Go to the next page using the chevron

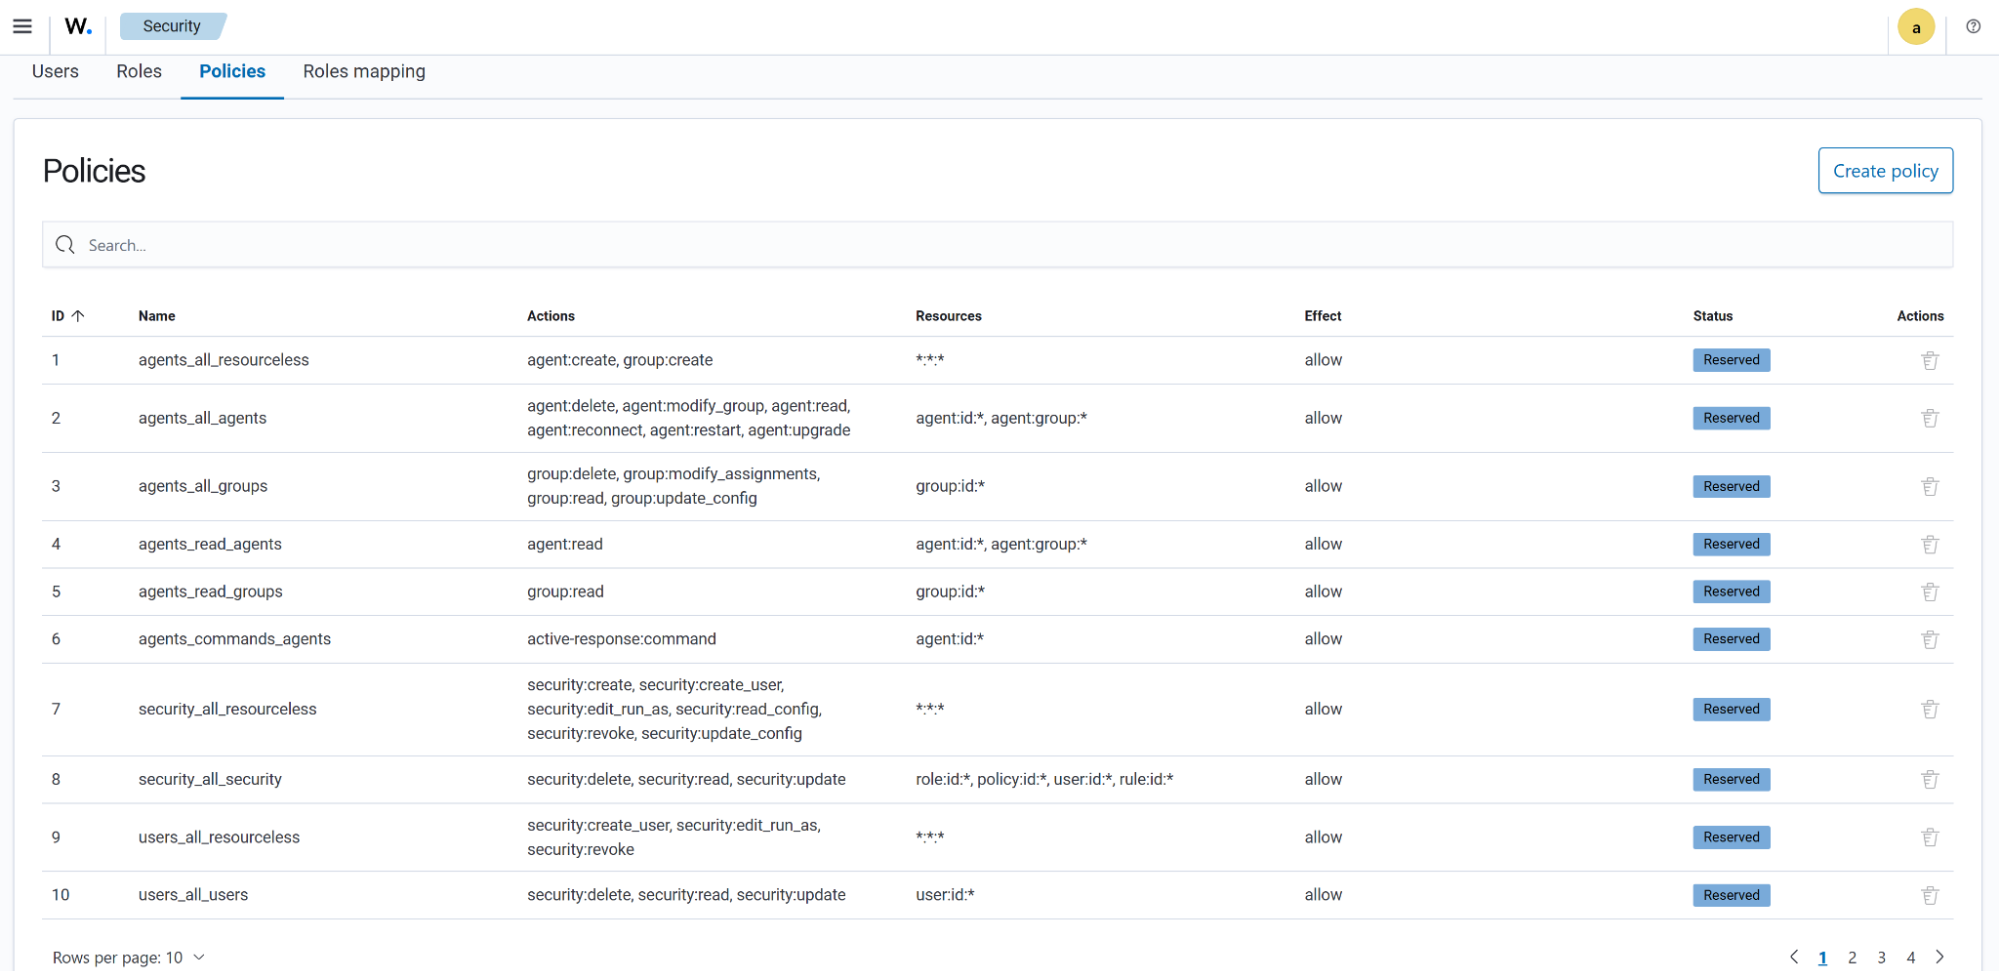(x=1940, y=957)
